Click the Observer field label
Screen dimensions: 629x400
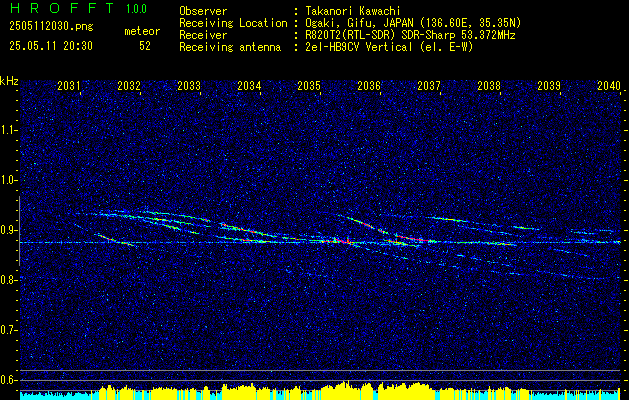(203, 11)
